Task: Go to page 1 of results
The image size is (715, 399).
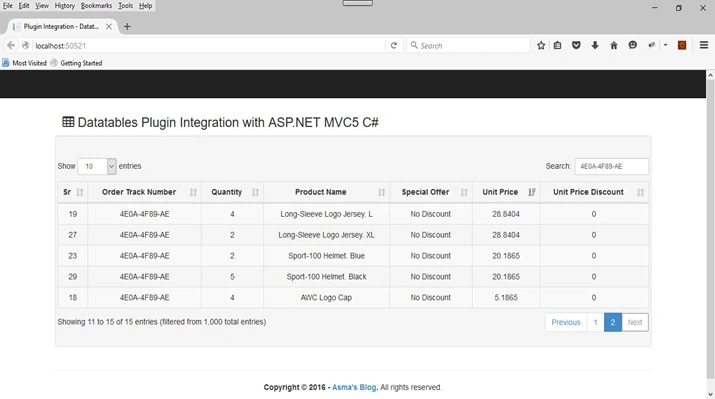Action: pos(596,322)
